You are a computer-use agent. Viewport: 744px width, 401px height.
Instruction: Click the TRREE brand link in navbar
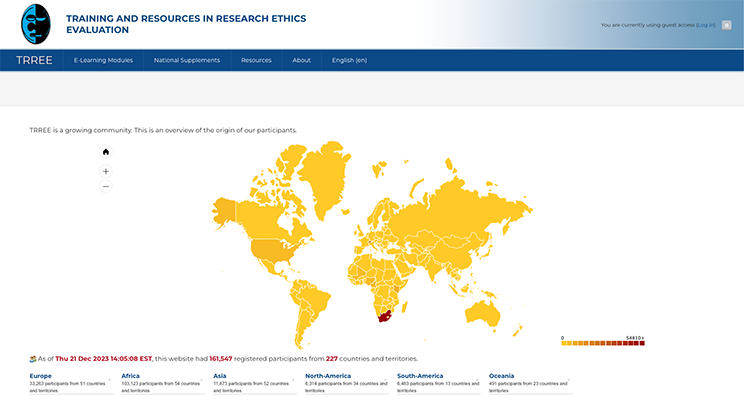(34, 60)
